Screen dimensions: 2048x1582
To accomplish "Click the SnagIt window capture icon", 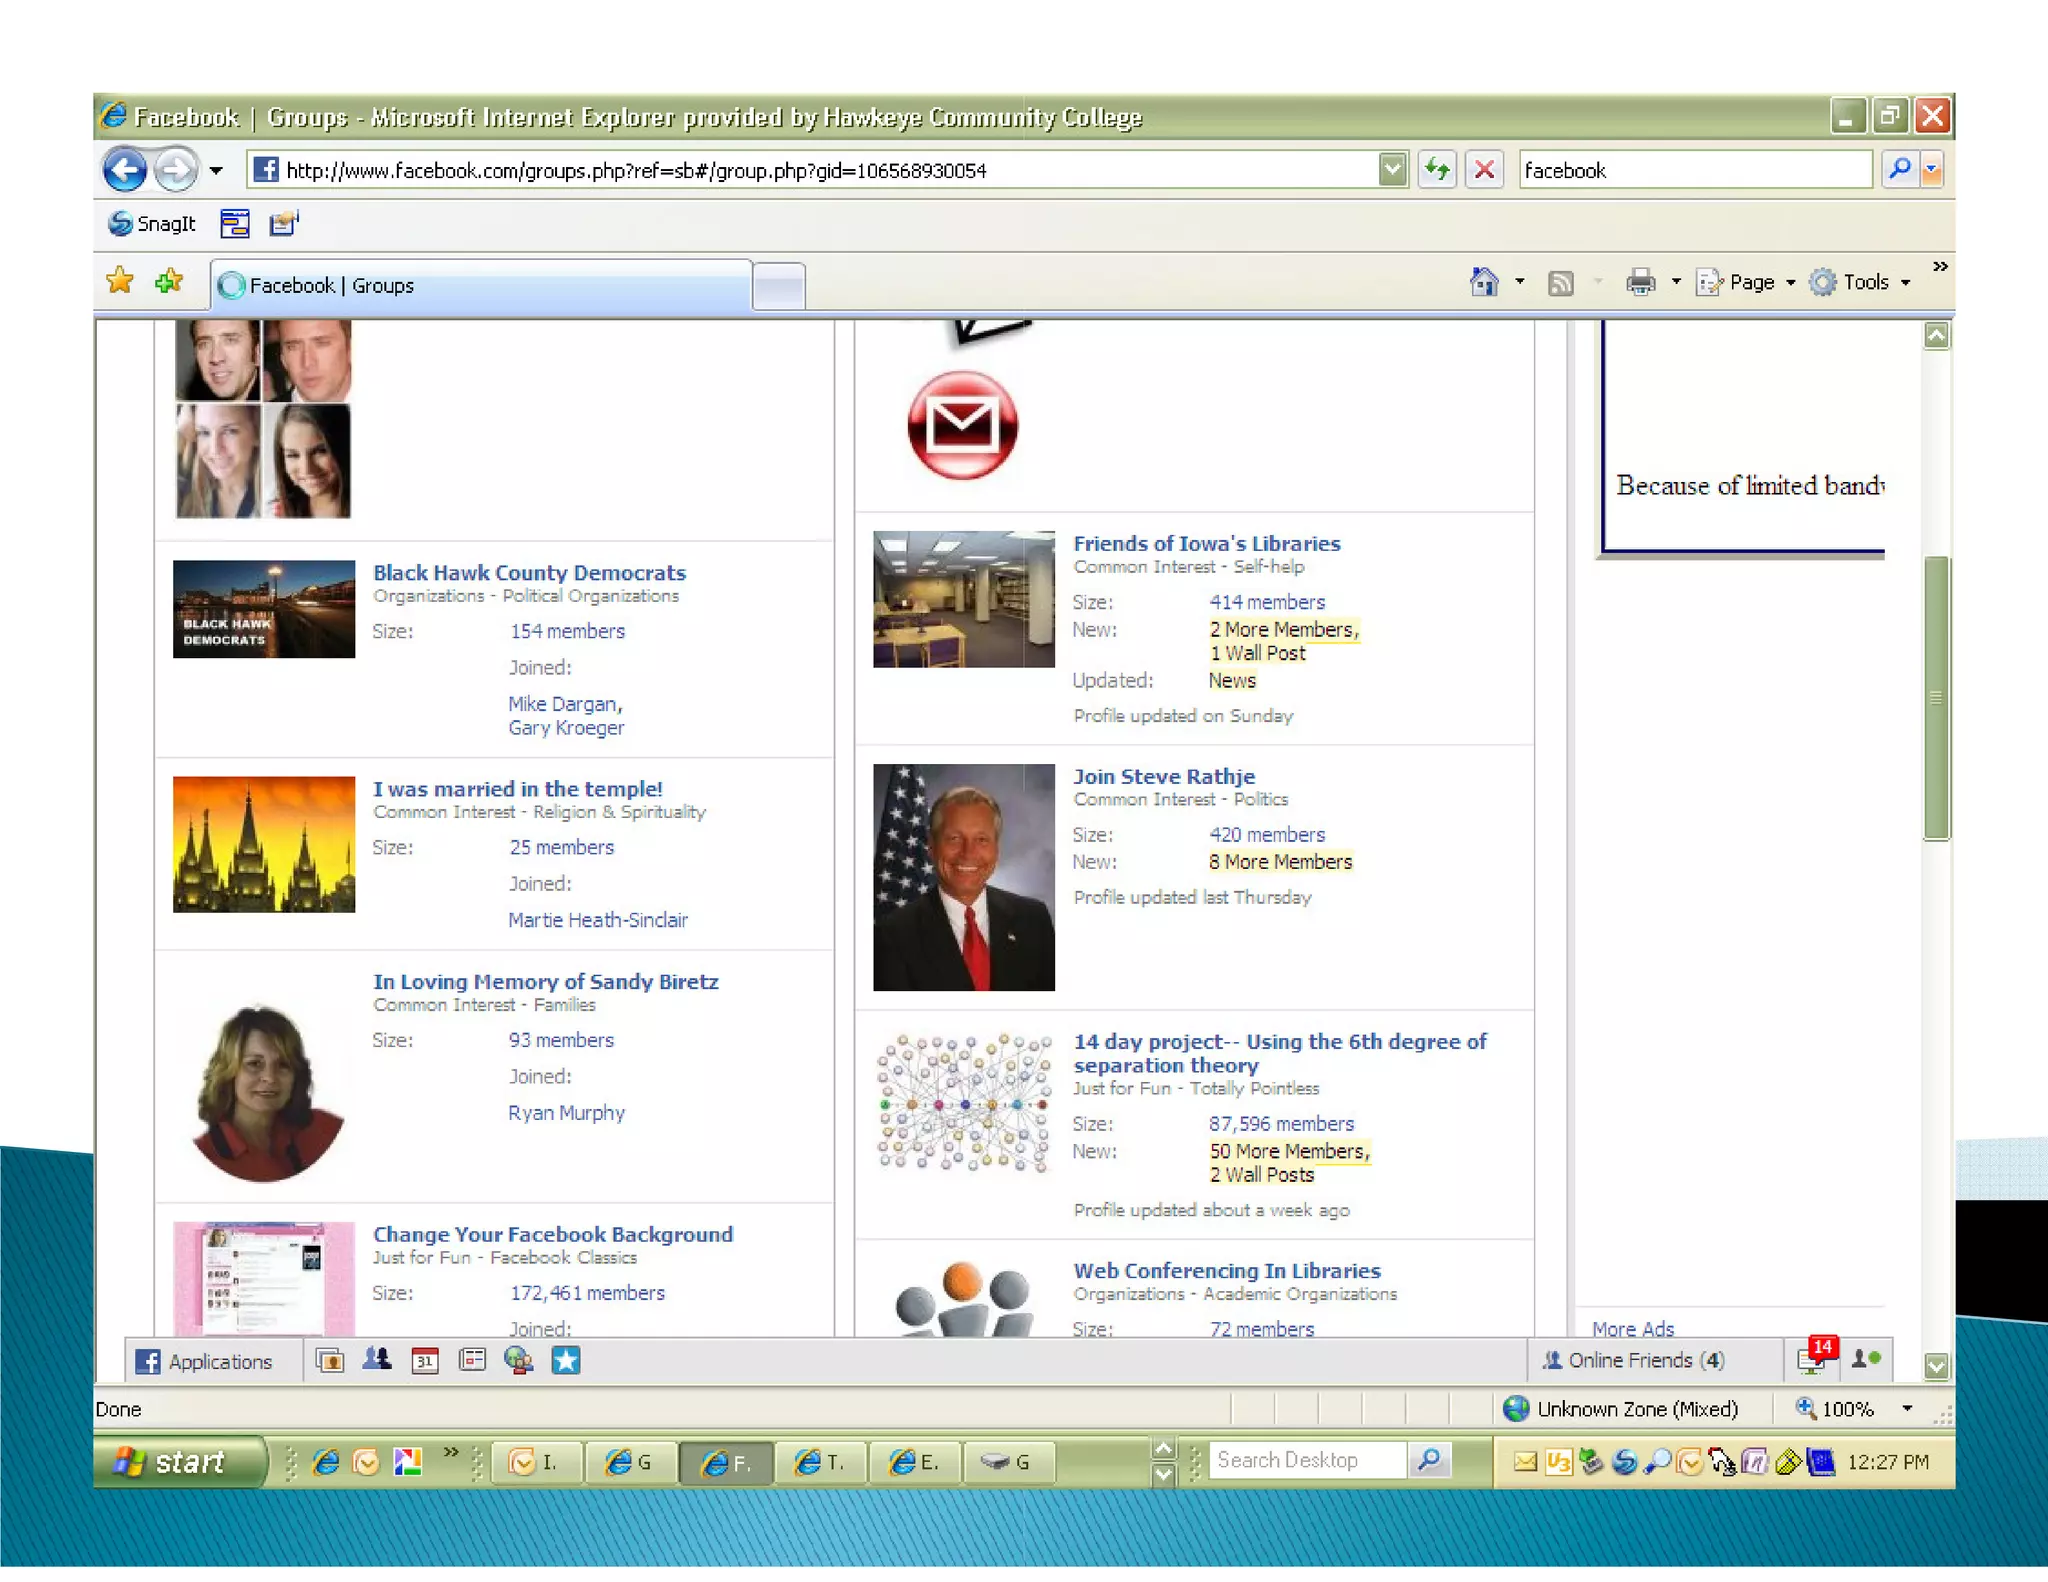I will [235, 224].
